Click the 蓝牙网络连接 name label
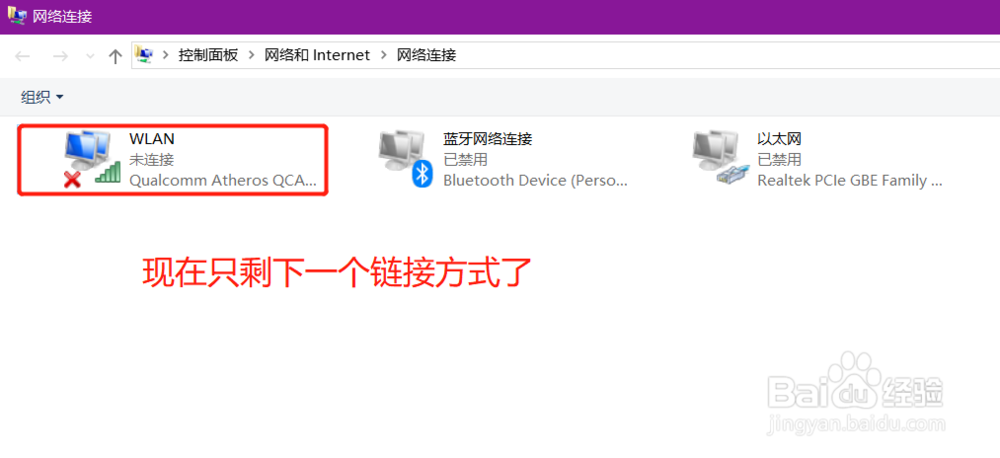1000x458 pixels. 488,138
